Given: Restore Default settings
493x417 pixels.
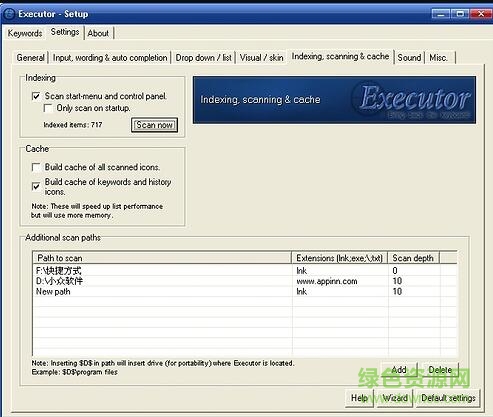Looking at the screenshot, I should point(448,398).
